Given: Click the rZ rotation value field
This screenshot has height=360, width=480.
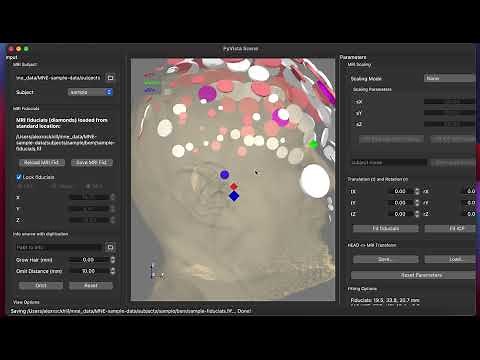Looking at the screenshot, I should pyautogui.click(x=468, y=214).
